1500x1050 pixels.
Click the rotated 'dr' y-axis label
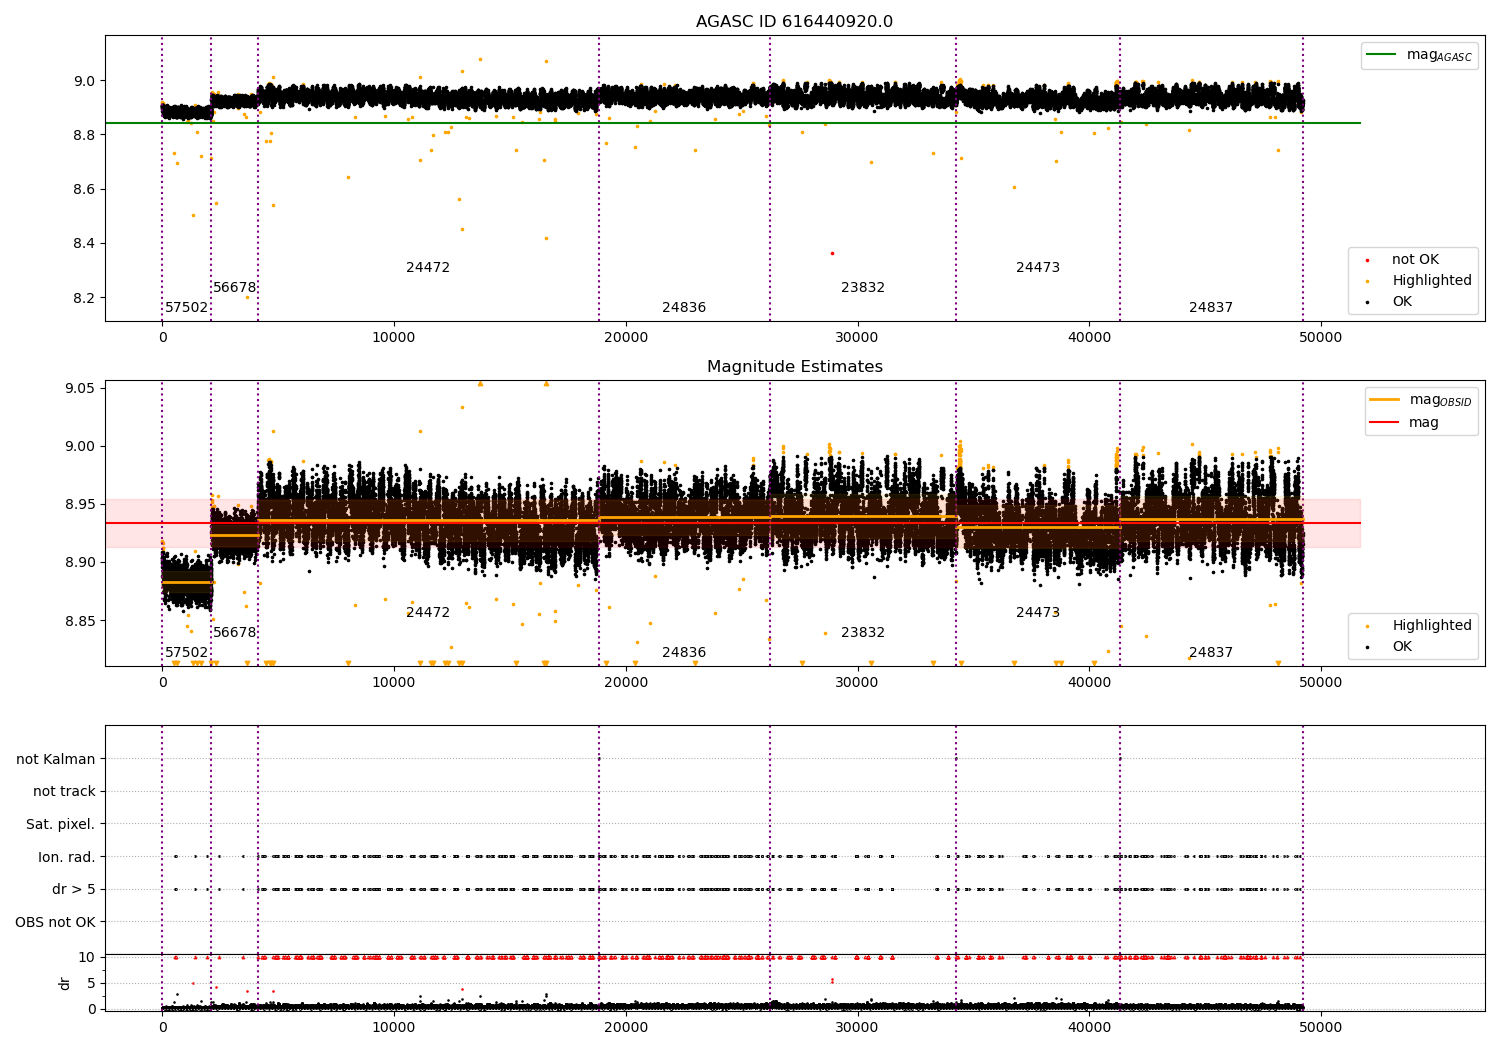pos(65,983)
